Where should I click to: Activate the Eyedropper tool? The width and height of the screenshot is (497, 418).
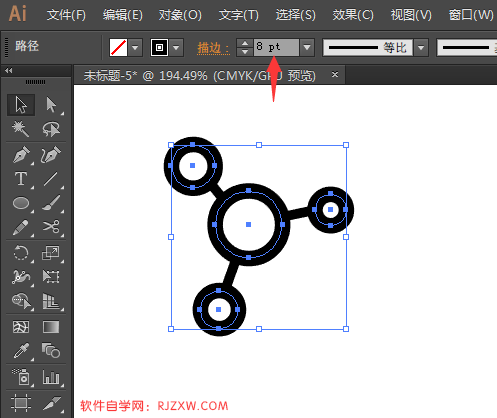21,351
